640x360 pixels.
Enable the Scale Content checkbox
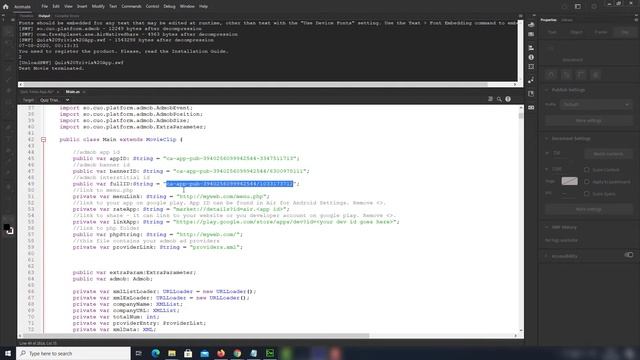coord(587,169)
